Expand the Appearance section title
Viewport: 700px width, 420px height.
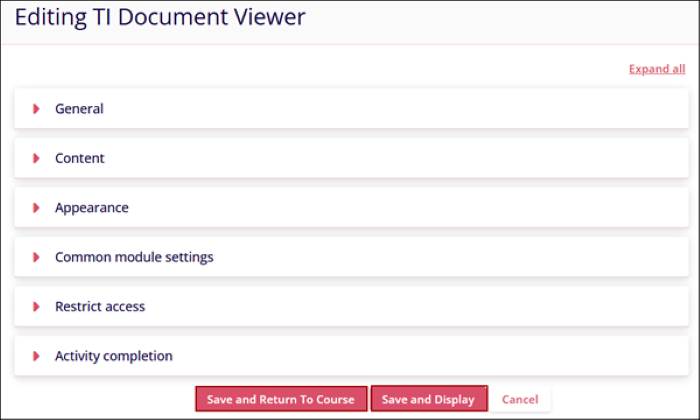92,208
